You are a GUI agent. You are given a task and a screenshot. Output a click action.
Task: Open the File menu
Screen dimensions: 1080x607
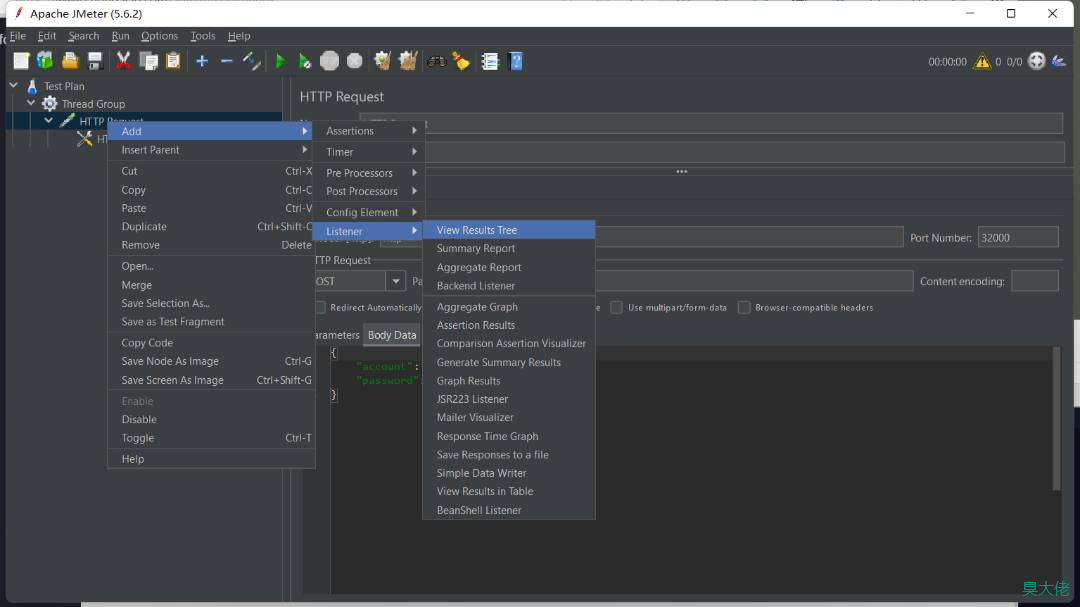click(x=18, y=36)
